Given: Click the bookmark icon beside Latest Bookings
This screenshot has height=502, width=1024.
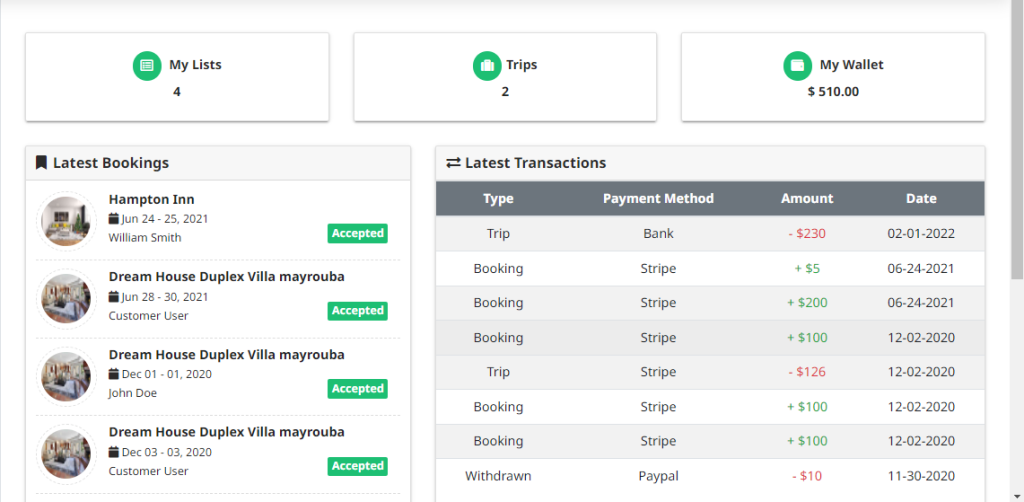Looking at the screenshot, I should tap(41, 163).
